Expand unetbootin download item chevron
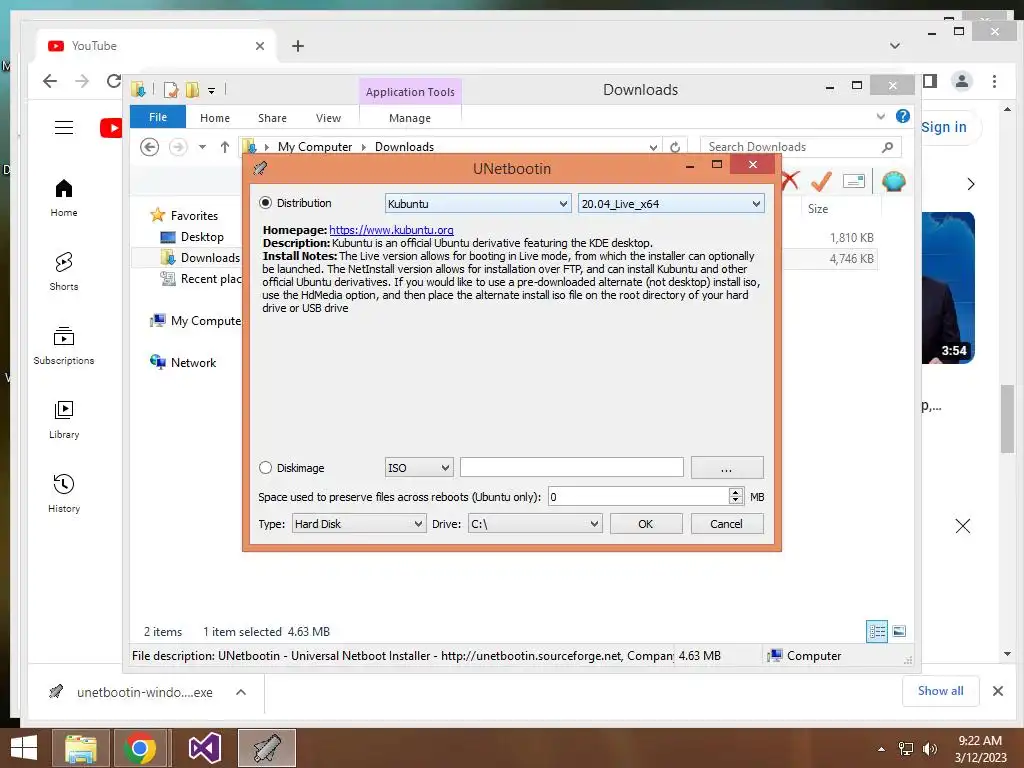 tap(241, 692)
